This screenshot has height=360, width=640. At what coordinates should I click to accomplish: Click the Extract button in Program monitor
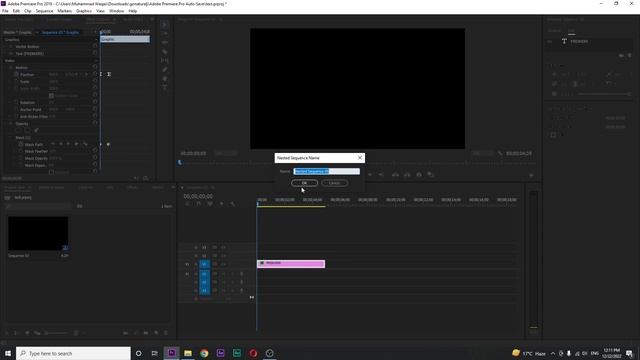coord(407,175)
